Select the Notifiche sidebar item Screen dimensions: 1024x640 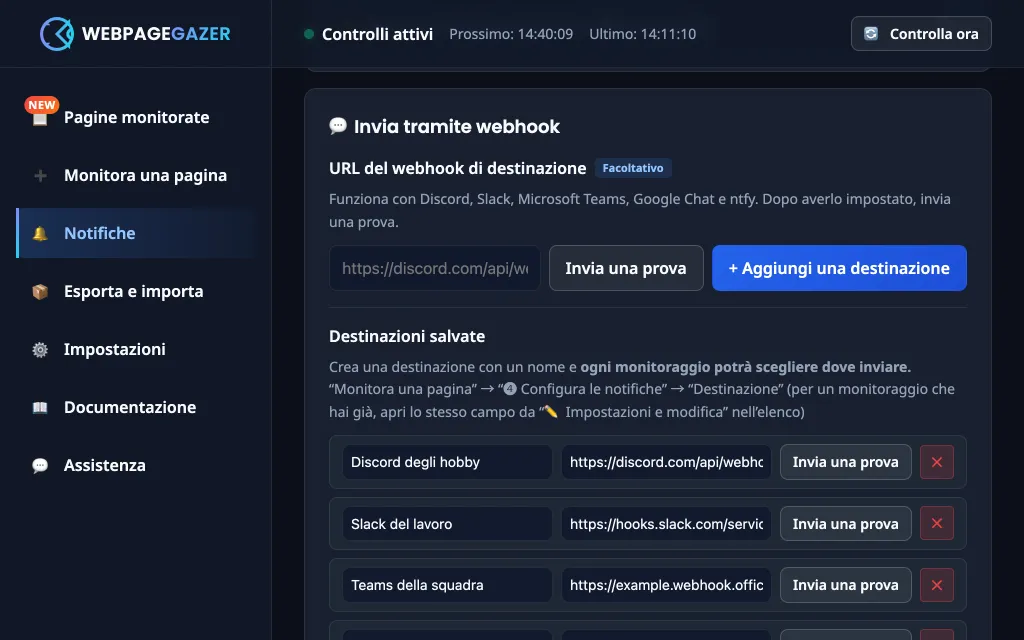(136, 233)
